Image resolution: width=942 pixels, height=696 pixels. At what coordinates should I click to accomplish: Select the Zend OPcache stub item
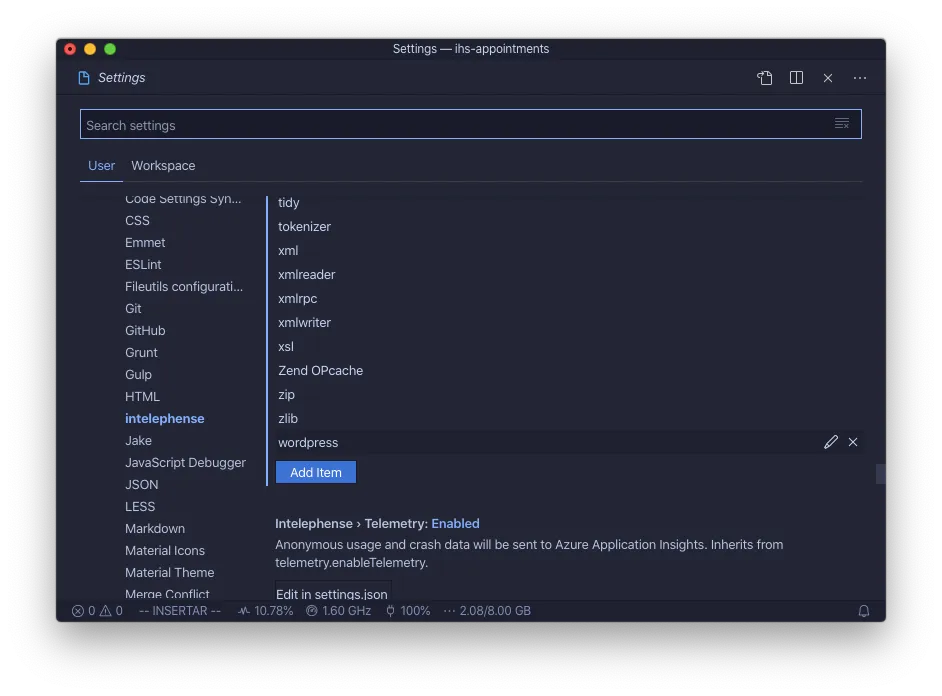(x=320, y=371)
